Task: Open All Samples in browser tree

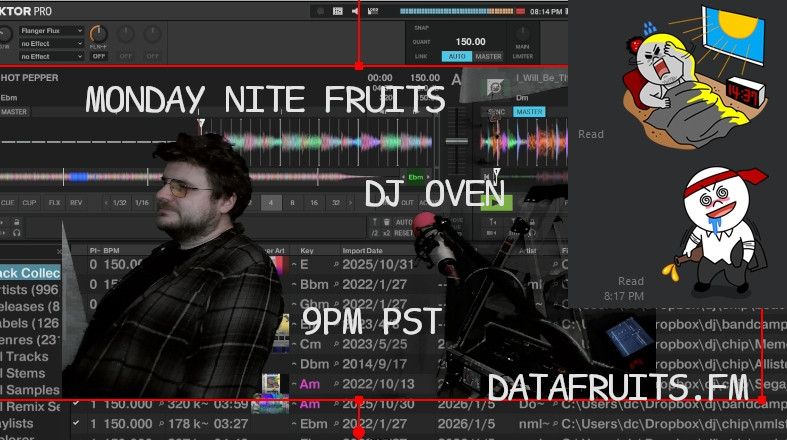Action: point(30,390)
